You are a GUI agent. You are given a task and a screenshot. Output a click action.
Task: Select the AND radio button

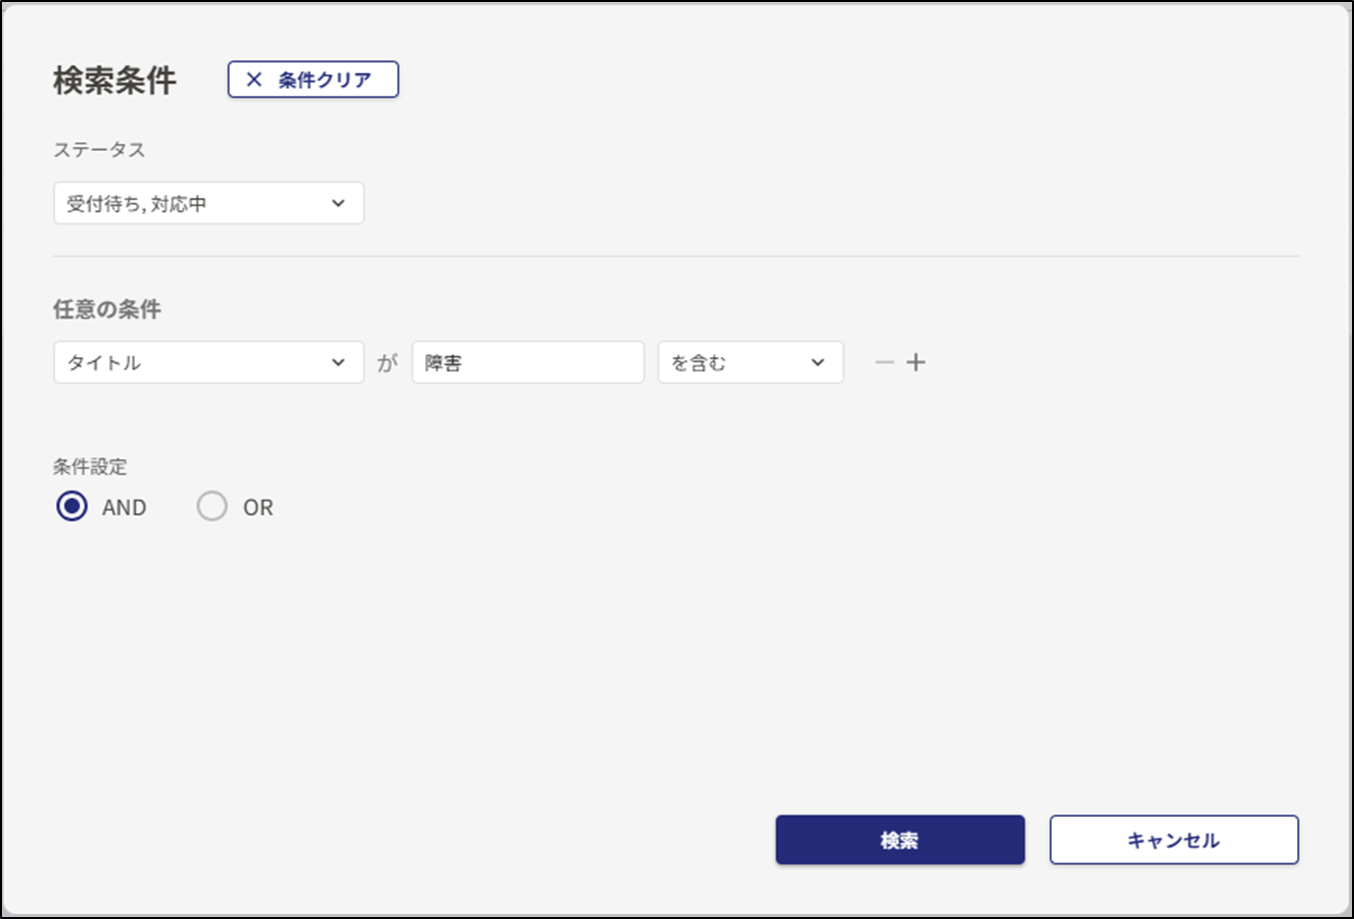[x=71, y=507]
